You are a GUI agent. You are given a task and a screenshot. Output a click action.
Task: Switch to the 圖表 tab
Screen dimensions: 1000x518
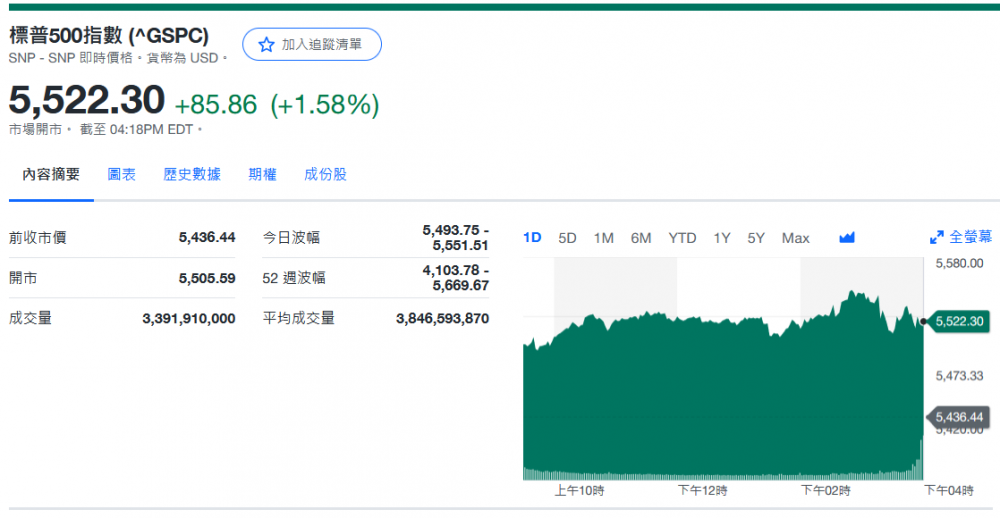[122, 175]
